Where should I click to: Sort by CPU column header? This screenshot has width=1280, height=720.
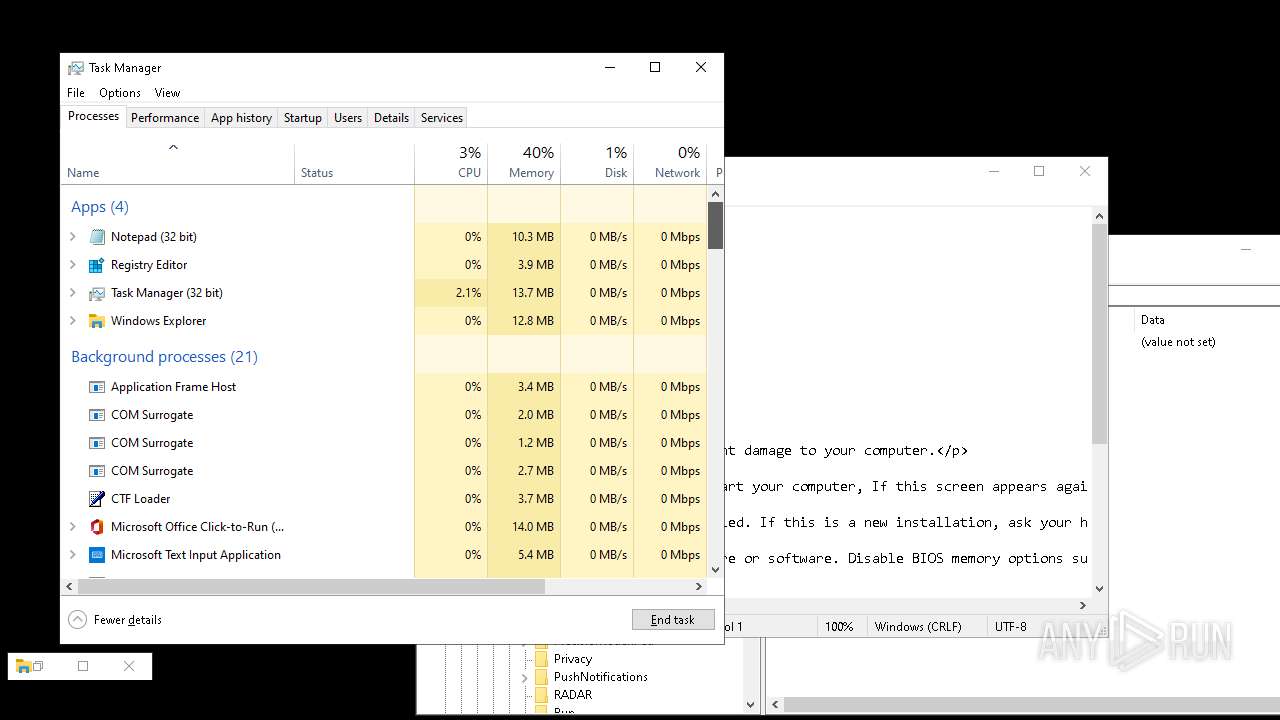tap(451, 163)
